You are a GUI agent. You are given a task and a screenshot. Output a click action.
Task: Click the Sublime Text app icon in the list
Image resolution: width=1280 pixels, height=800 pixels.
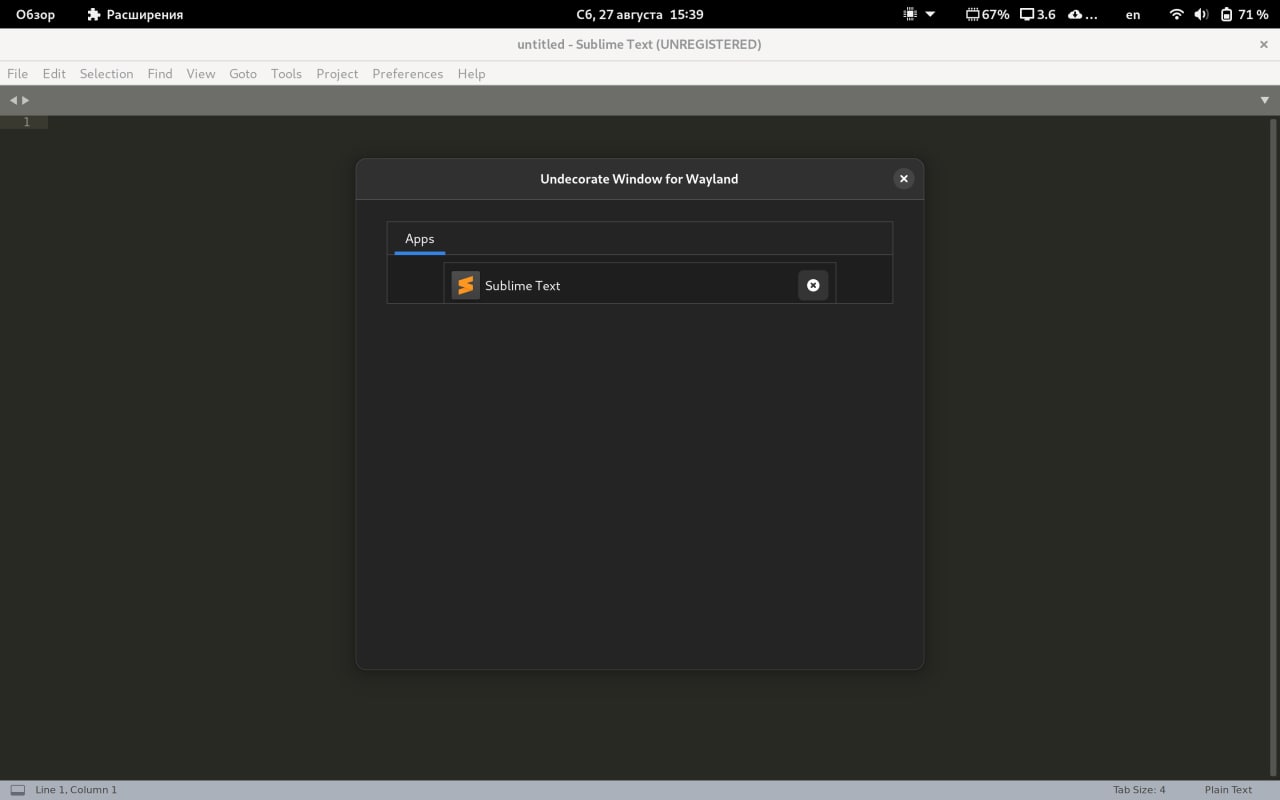pos(465,285)
